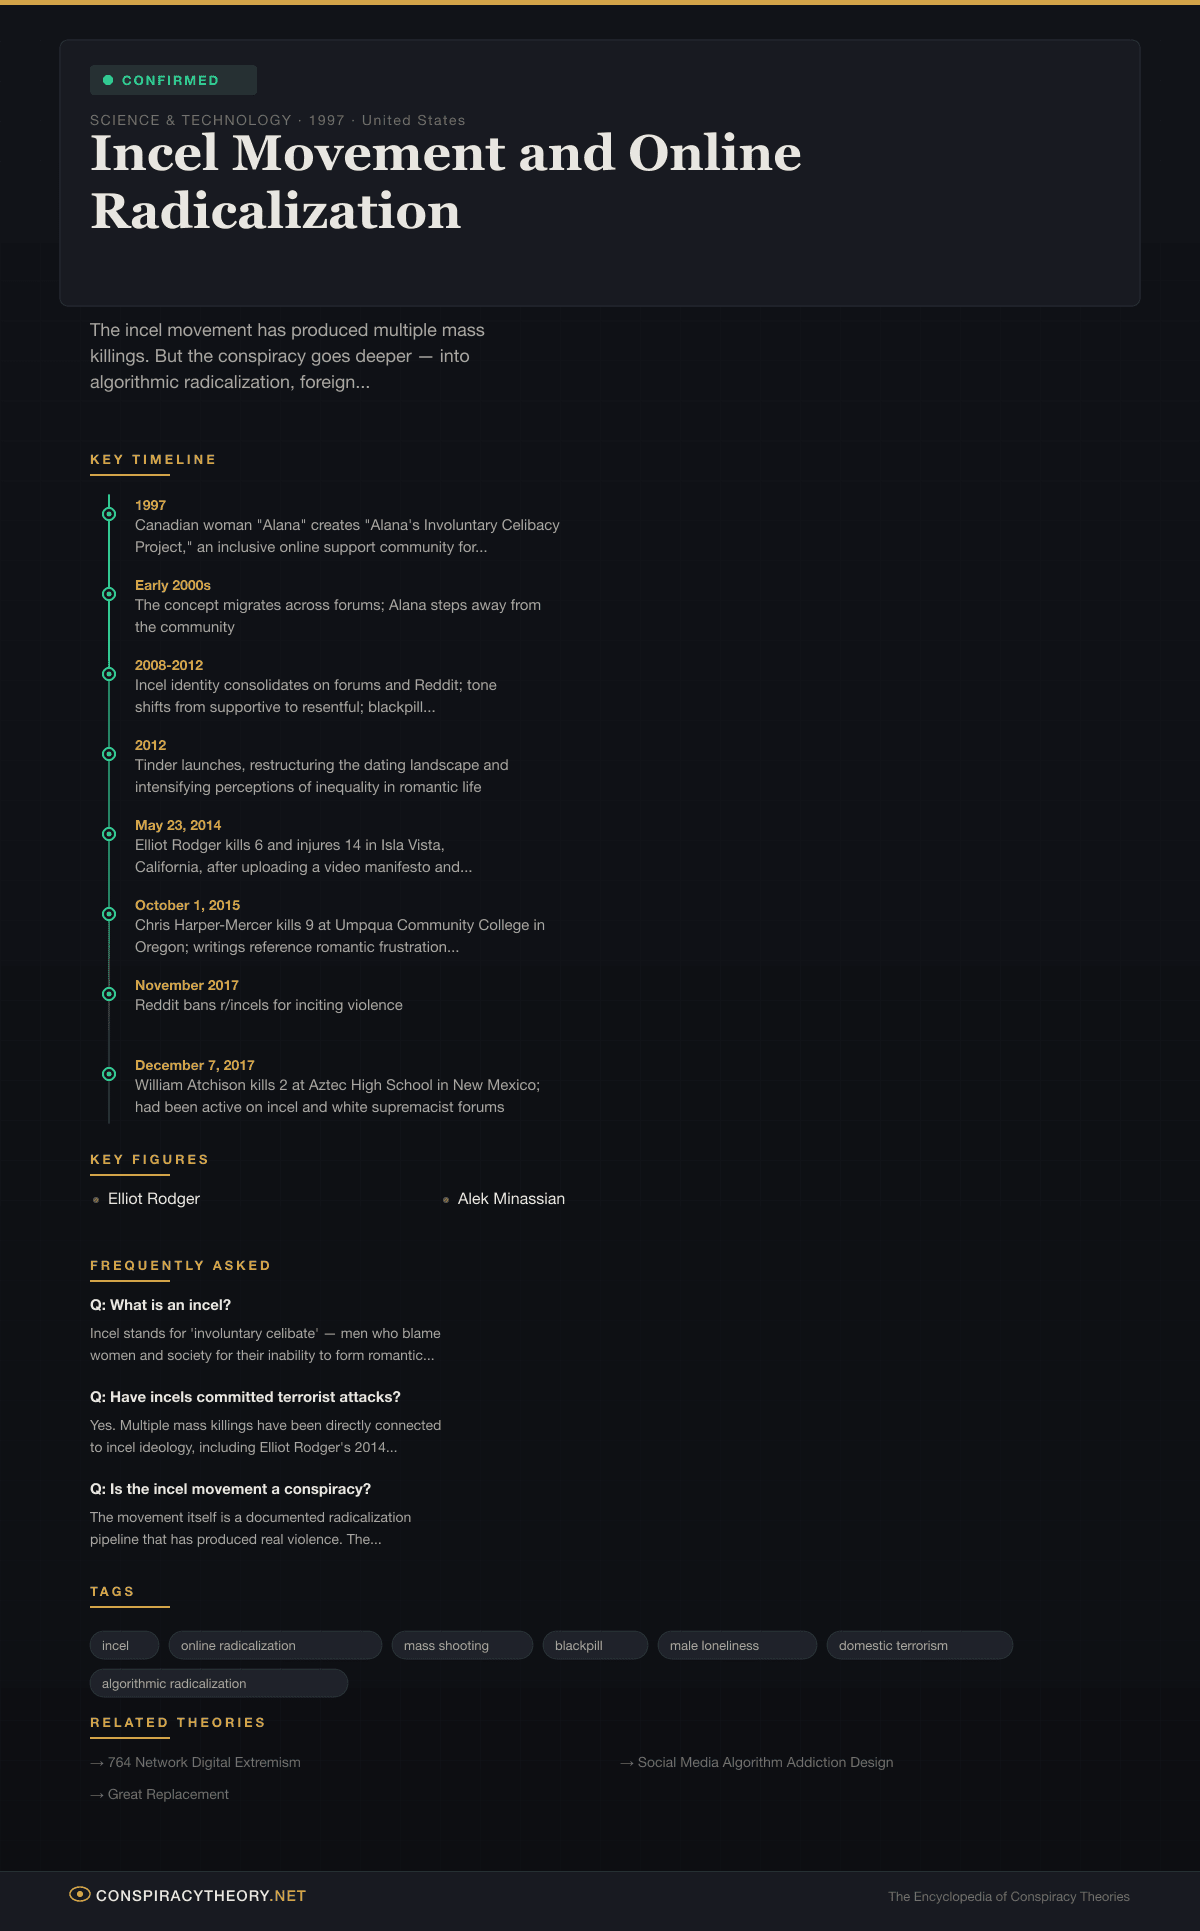Screen dimensions: 1200x1931
Task: Click the online radicalization tag
Action: coord(275,1645)
